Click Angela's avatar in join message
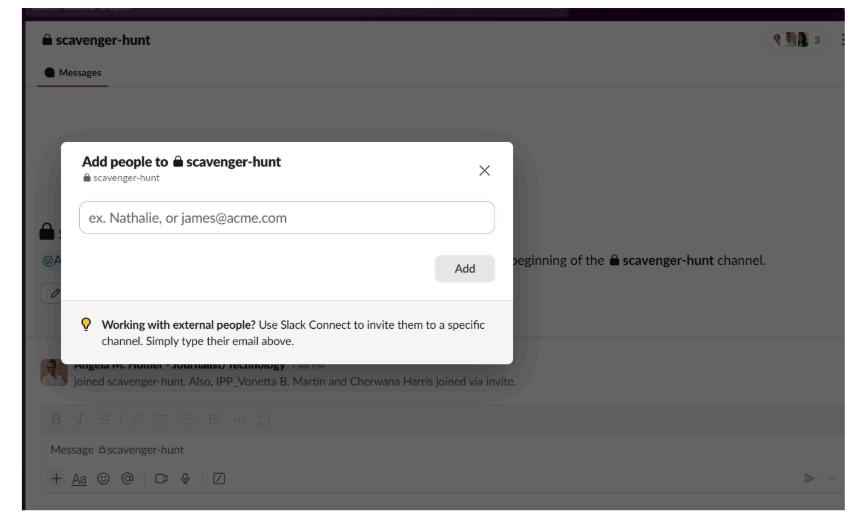856x521 pixels. click(54, 372)
